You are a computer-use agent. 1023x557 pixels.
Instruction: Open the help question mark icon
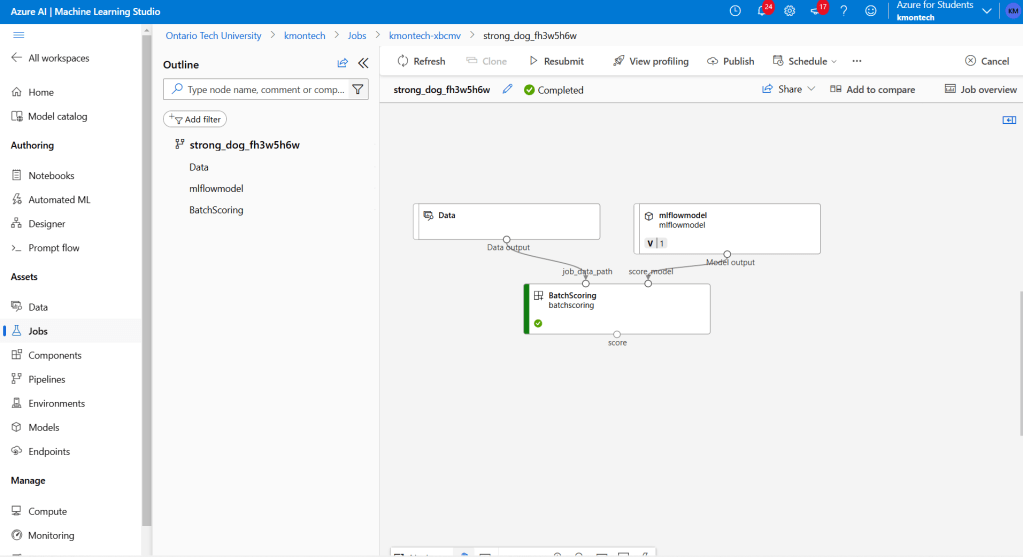coord(844,11)
